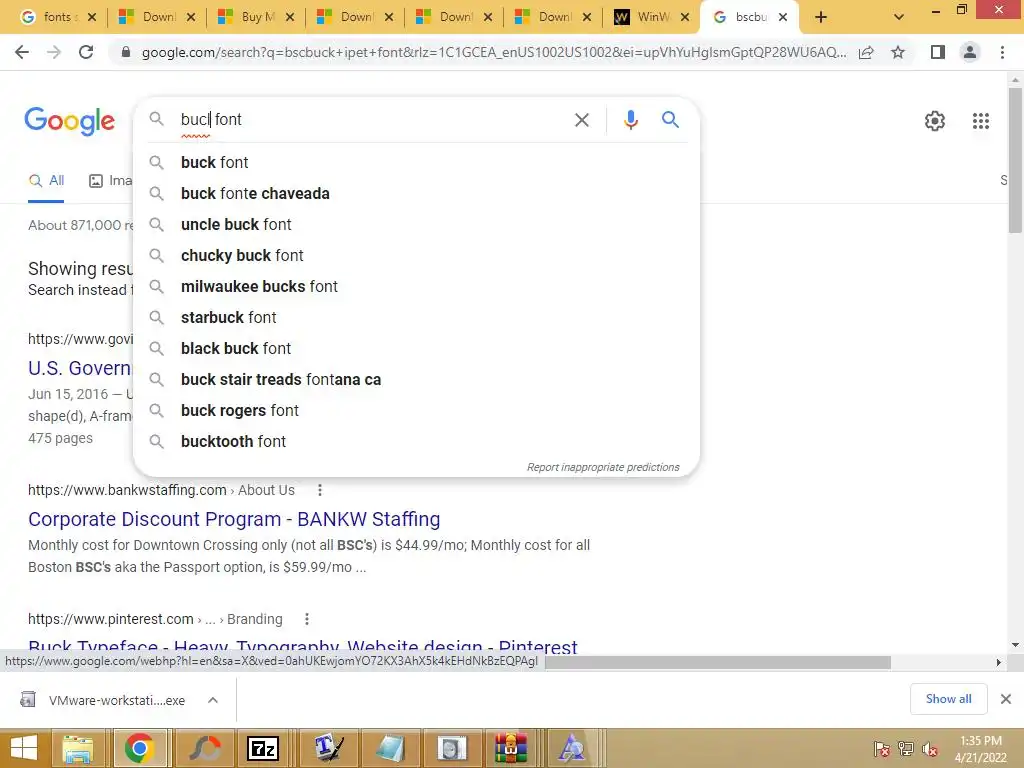Screen dimensions: 1024x768
Task: Click 'Report inappropriate predictions' link
Action: (603, 467)
